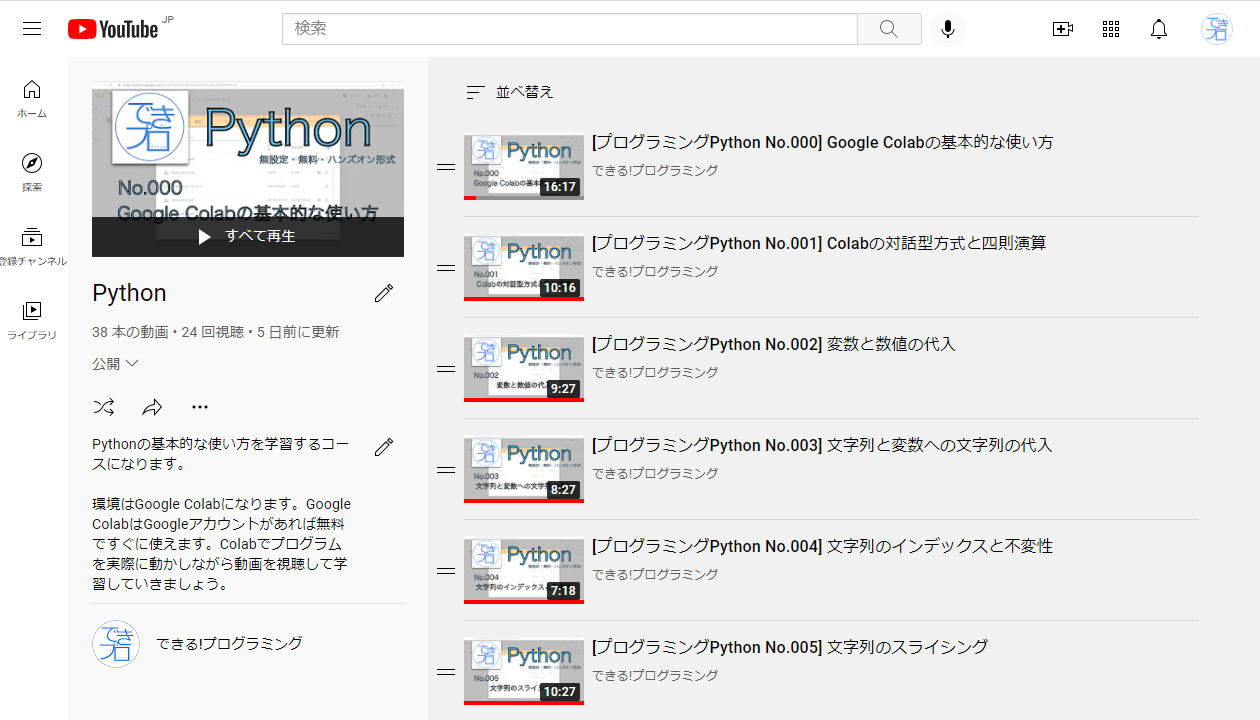Click the search input field
Screen dimensions: 1260x720
coord(570,29)
